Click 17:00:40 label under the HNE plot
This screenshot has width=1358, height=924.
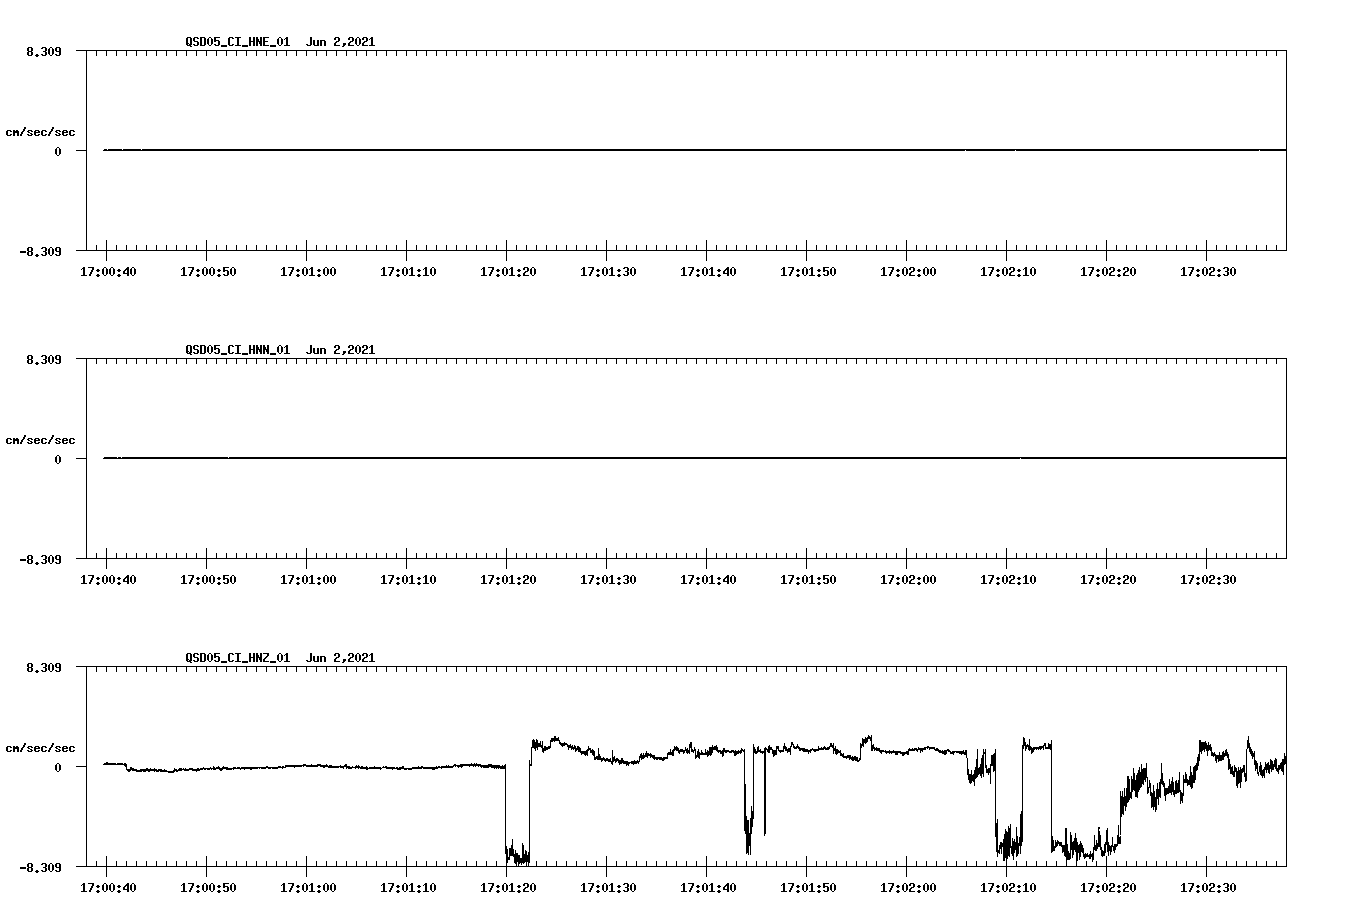(x=108, y=272)
